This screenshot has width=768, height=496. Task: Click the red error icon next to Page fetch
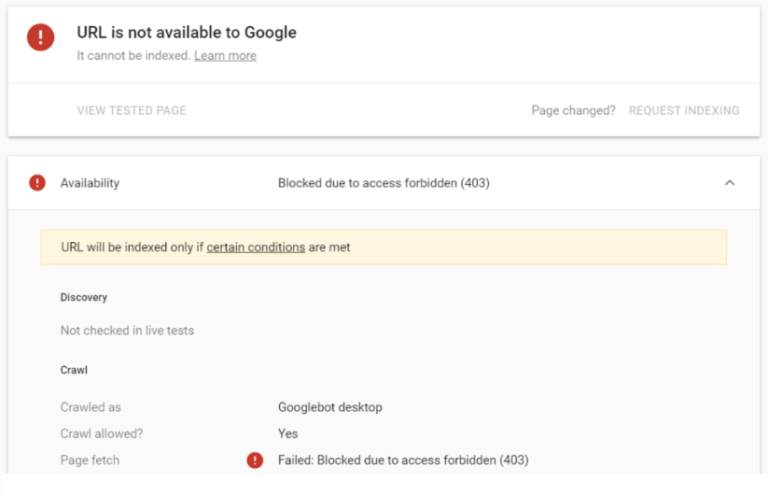(255, 460)
